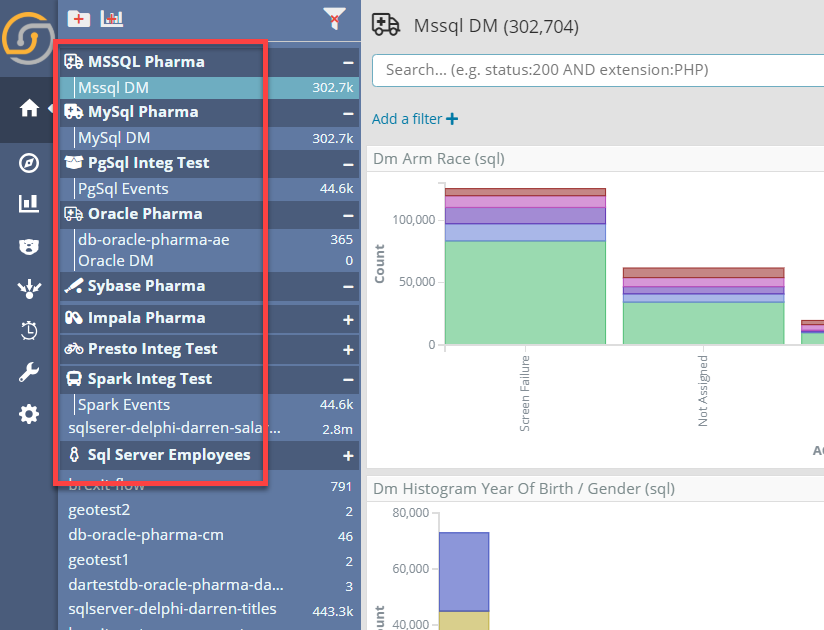Viewport: 824px width, 630px height.
Task: Click the bus icon beside Spark Integ Test
Action: click(x=74, y=379)
